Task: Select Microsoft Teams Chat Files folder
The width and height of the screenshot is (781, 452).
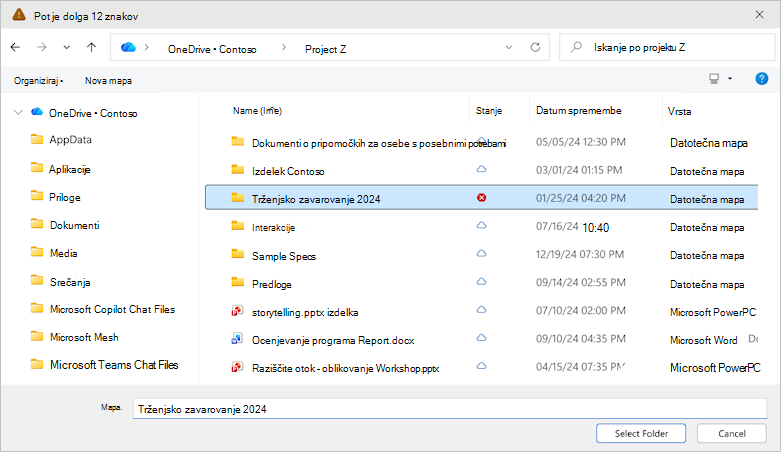Action: 114,365
